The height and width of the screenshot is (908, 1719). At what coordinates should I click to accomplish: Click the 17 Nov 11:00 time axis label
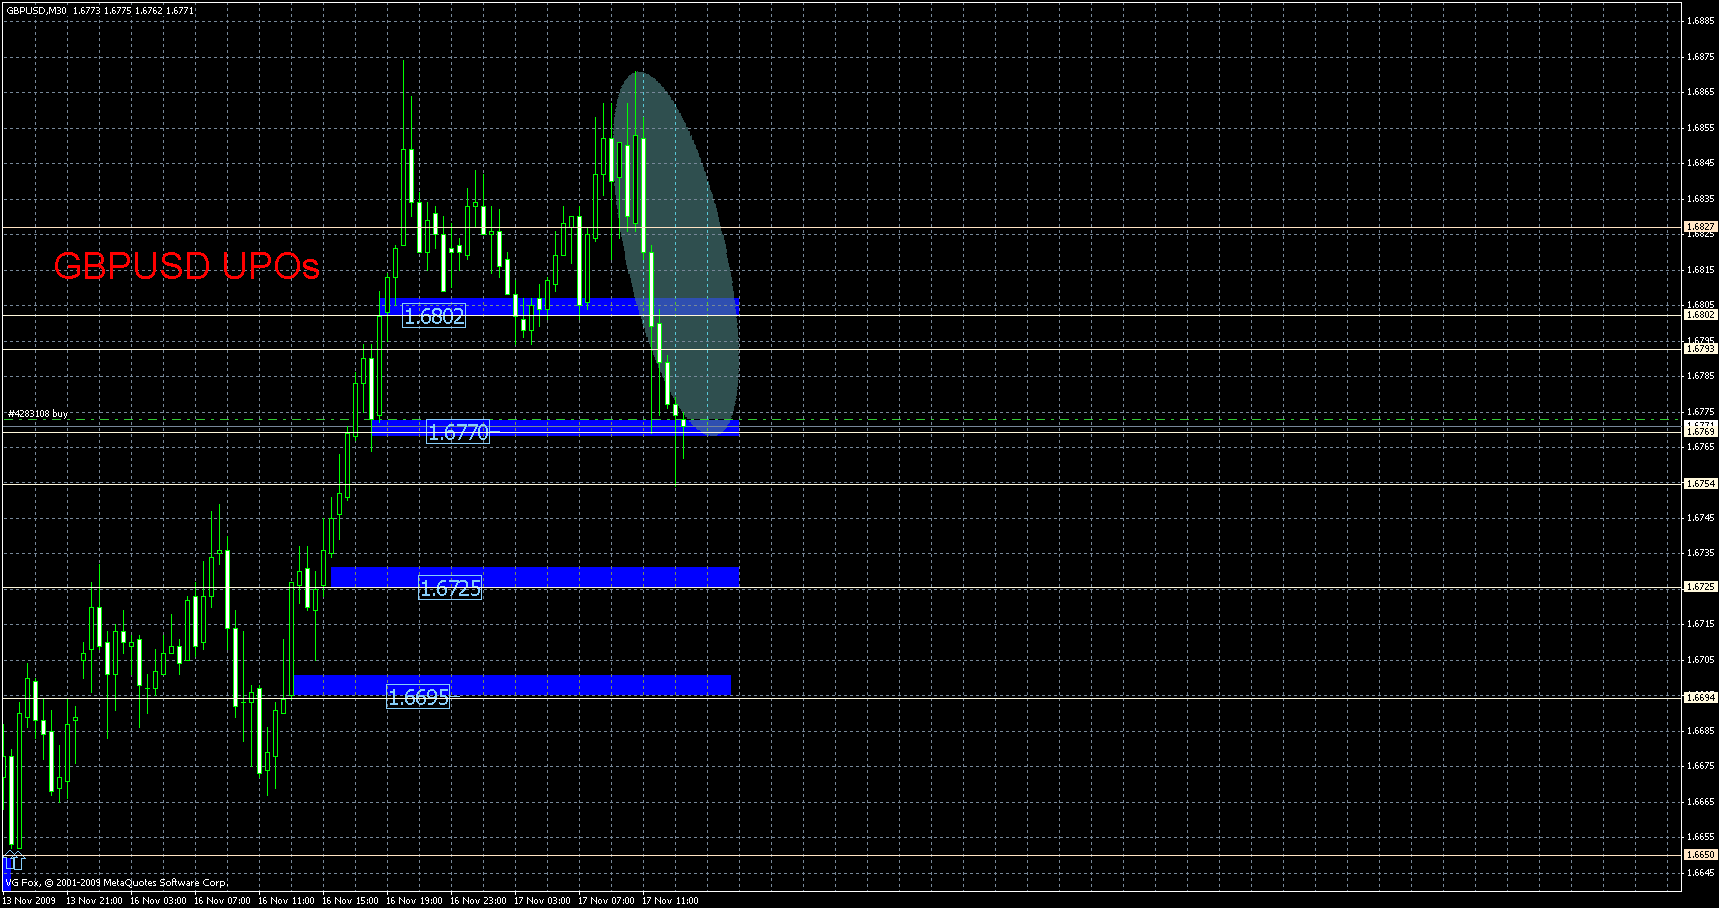tap(668, 900)
